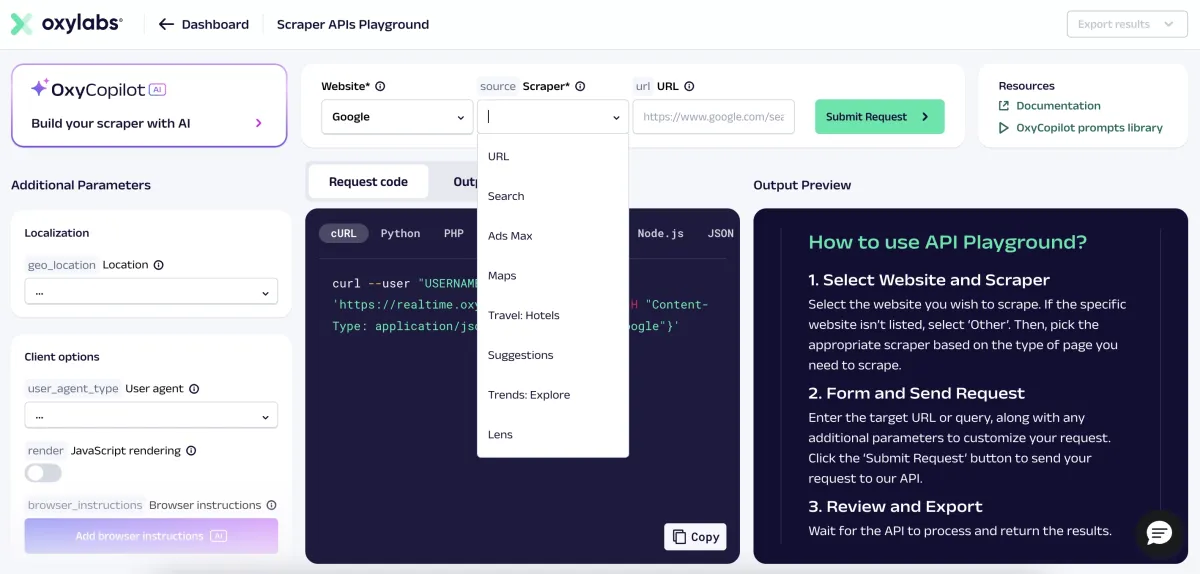Image resolution: width=1200 pixels, height=574 pixels.
Task: Switch to Python code tab
Action: 400,233
